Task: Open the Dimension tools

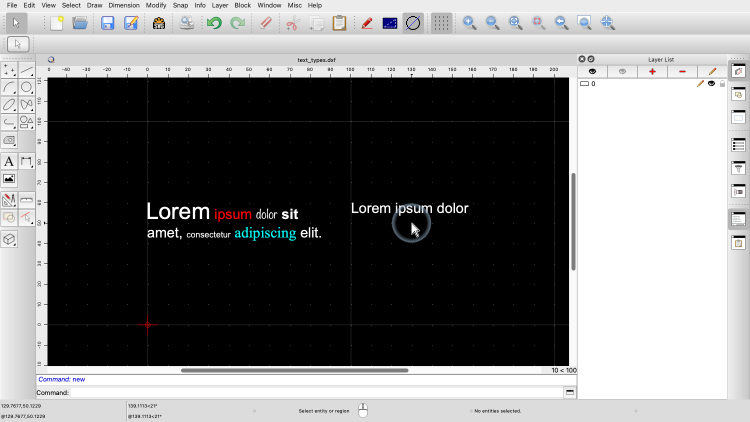Action: [26, 161]
